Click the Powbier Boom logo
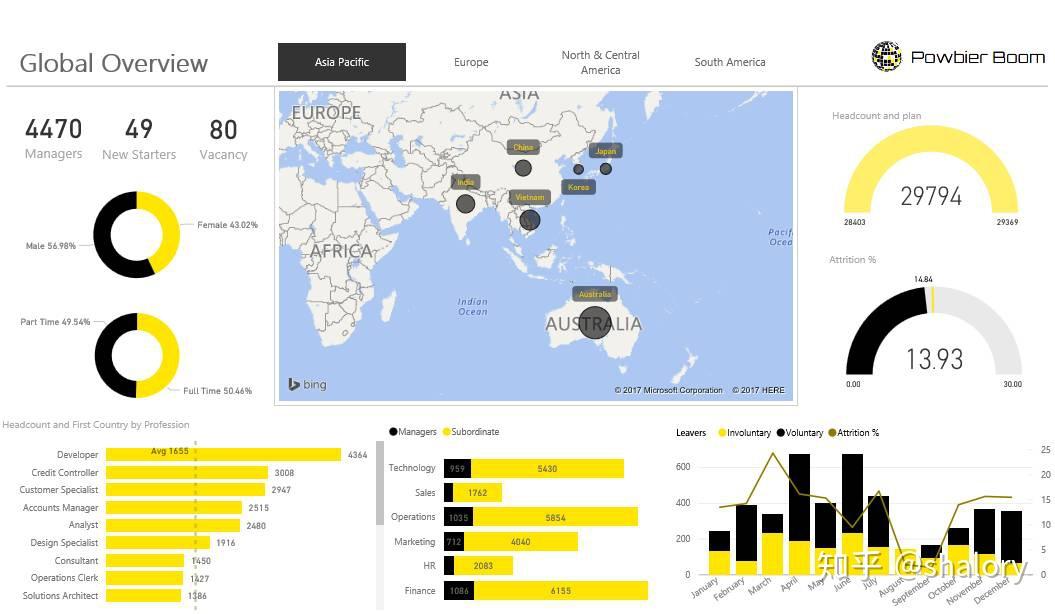Viewport: 1055px width, 614px height. 888,57
